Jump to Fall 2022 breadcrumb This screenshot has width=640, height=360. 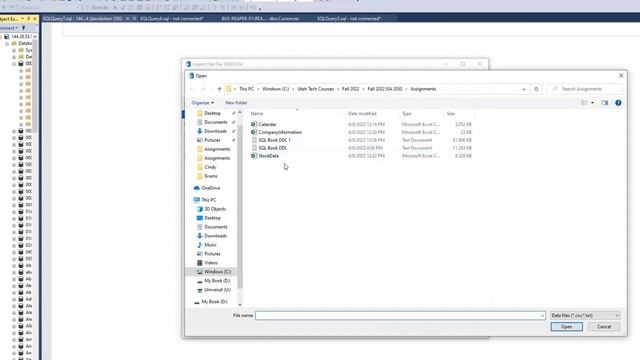click(351, 89)
